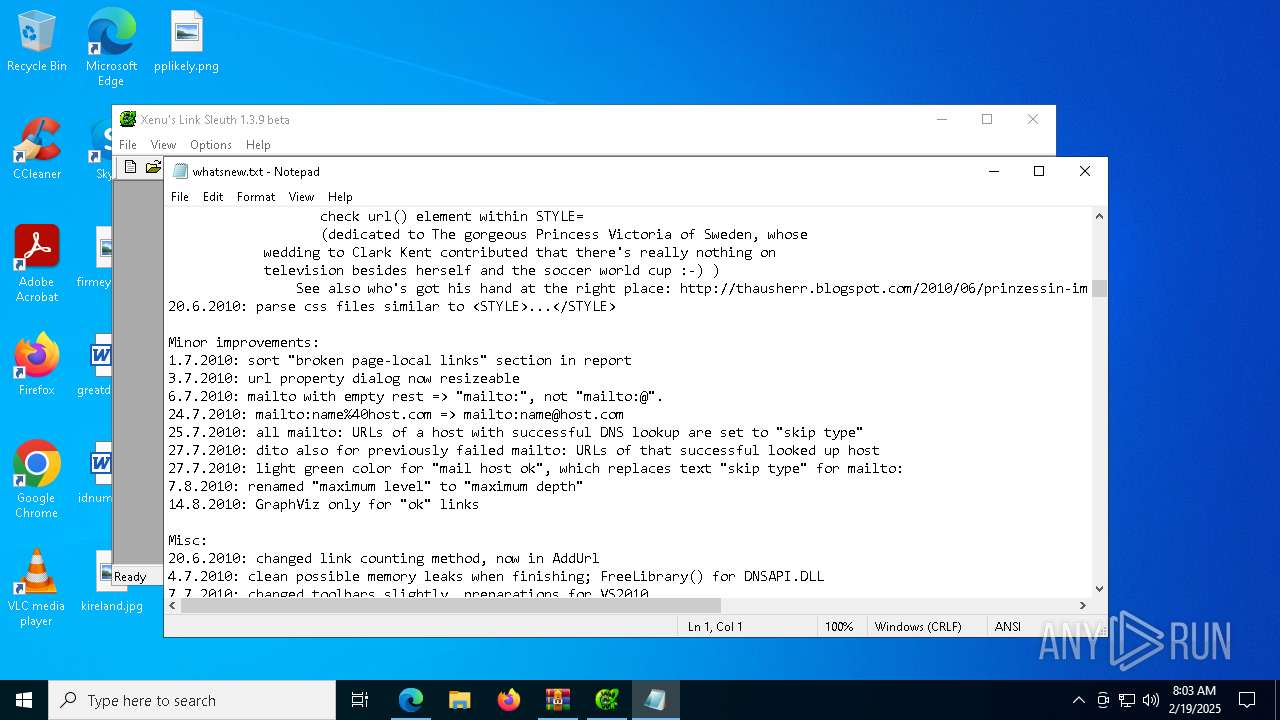This screenshot has width=1280, height=720.
Task: Open Microsoft Edge desktop shortcut
Action: [111, 48]
